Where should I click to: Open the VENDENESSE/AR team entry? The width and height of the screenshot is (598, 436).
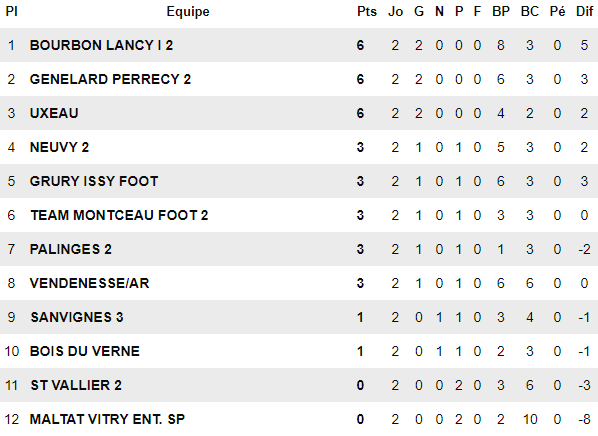tap(90, 283)
